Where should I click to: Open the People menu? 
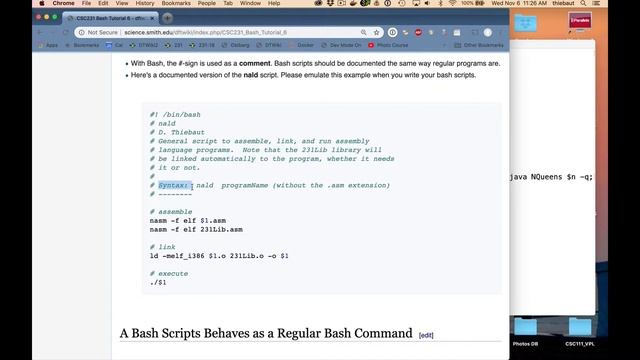(207, 3)
